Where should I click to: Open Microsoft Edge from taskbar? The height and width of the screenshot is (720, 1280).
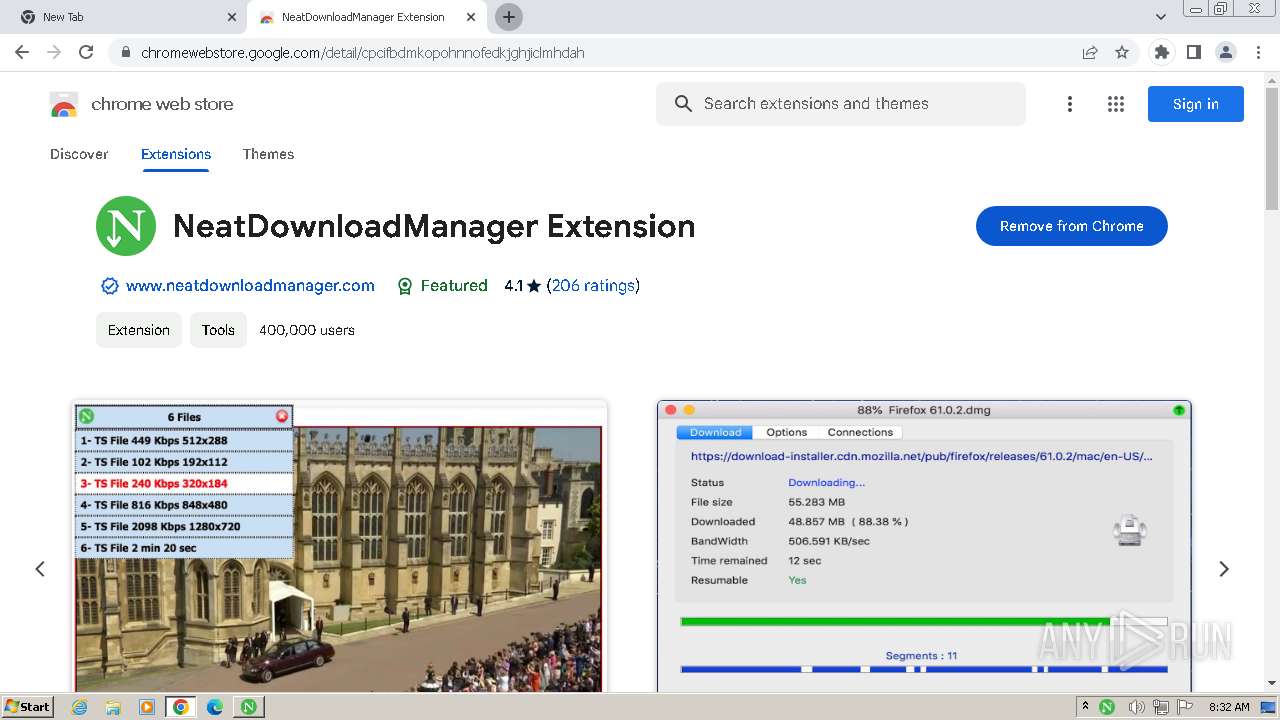tap(215, 707)
